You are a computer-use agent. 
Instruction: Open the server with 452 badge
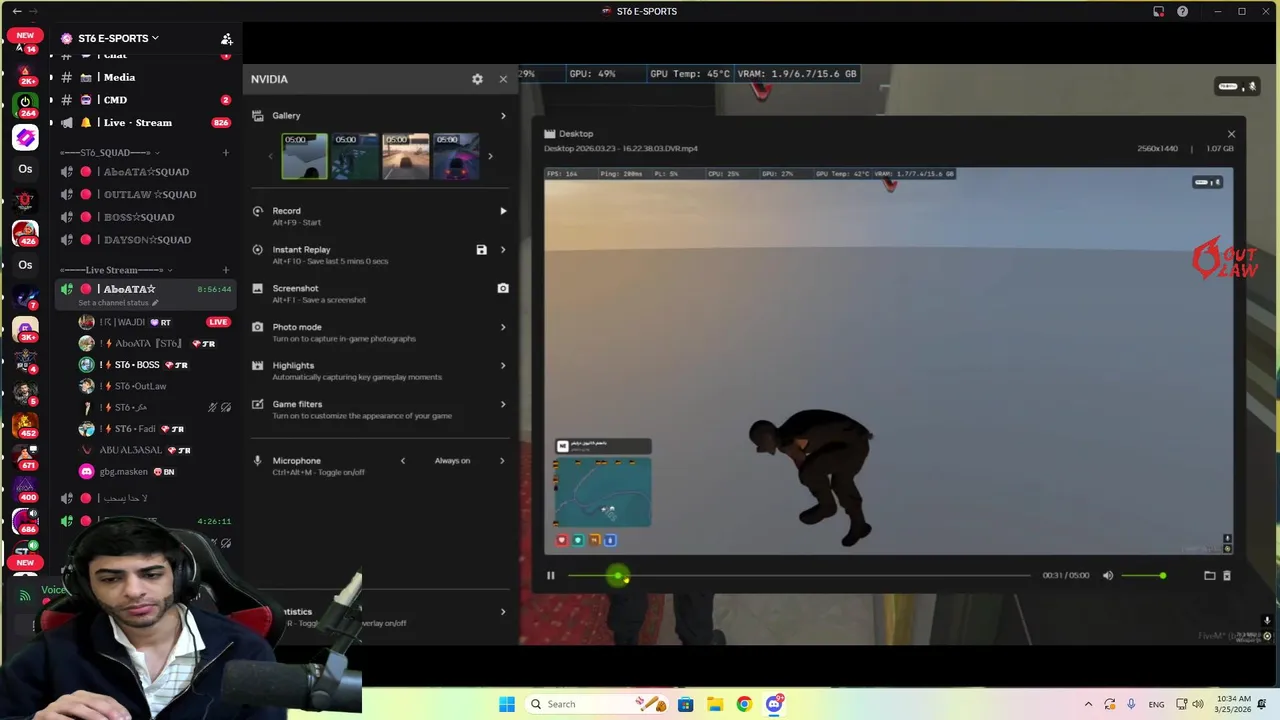(25, 426)
